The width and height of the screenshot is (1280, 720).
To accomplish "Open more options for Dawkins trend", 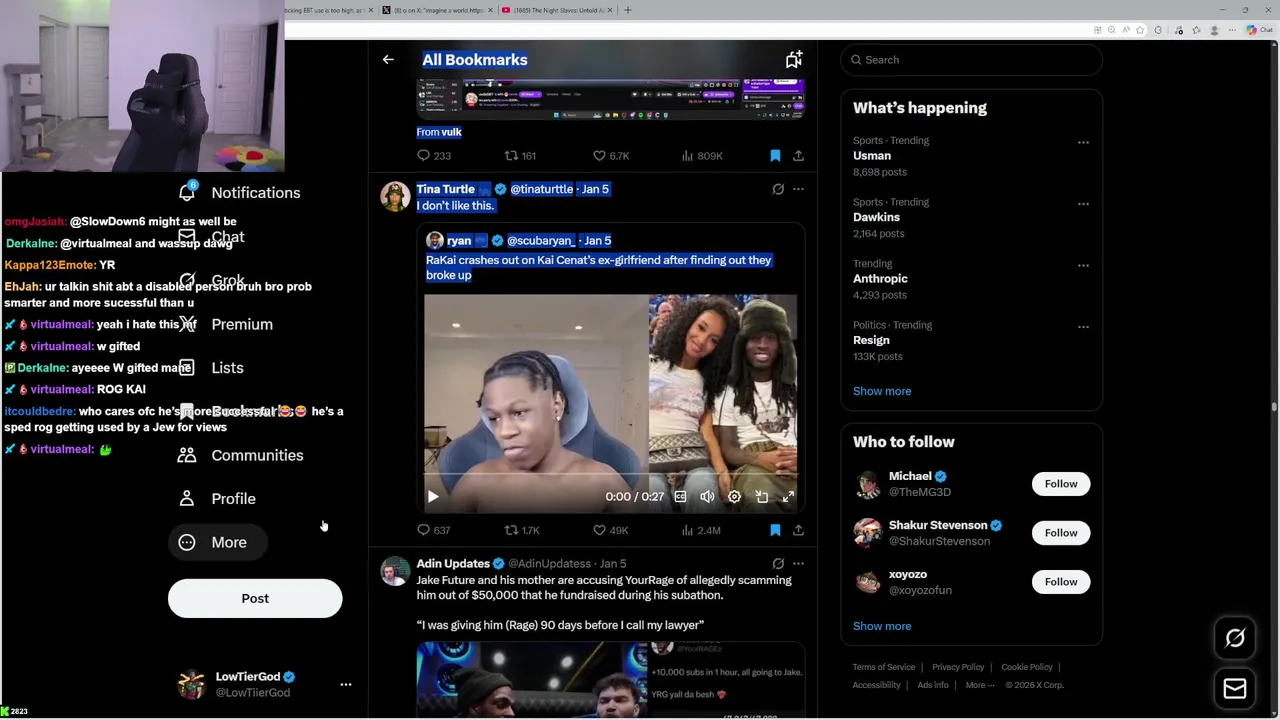I will click(1083, 204).
